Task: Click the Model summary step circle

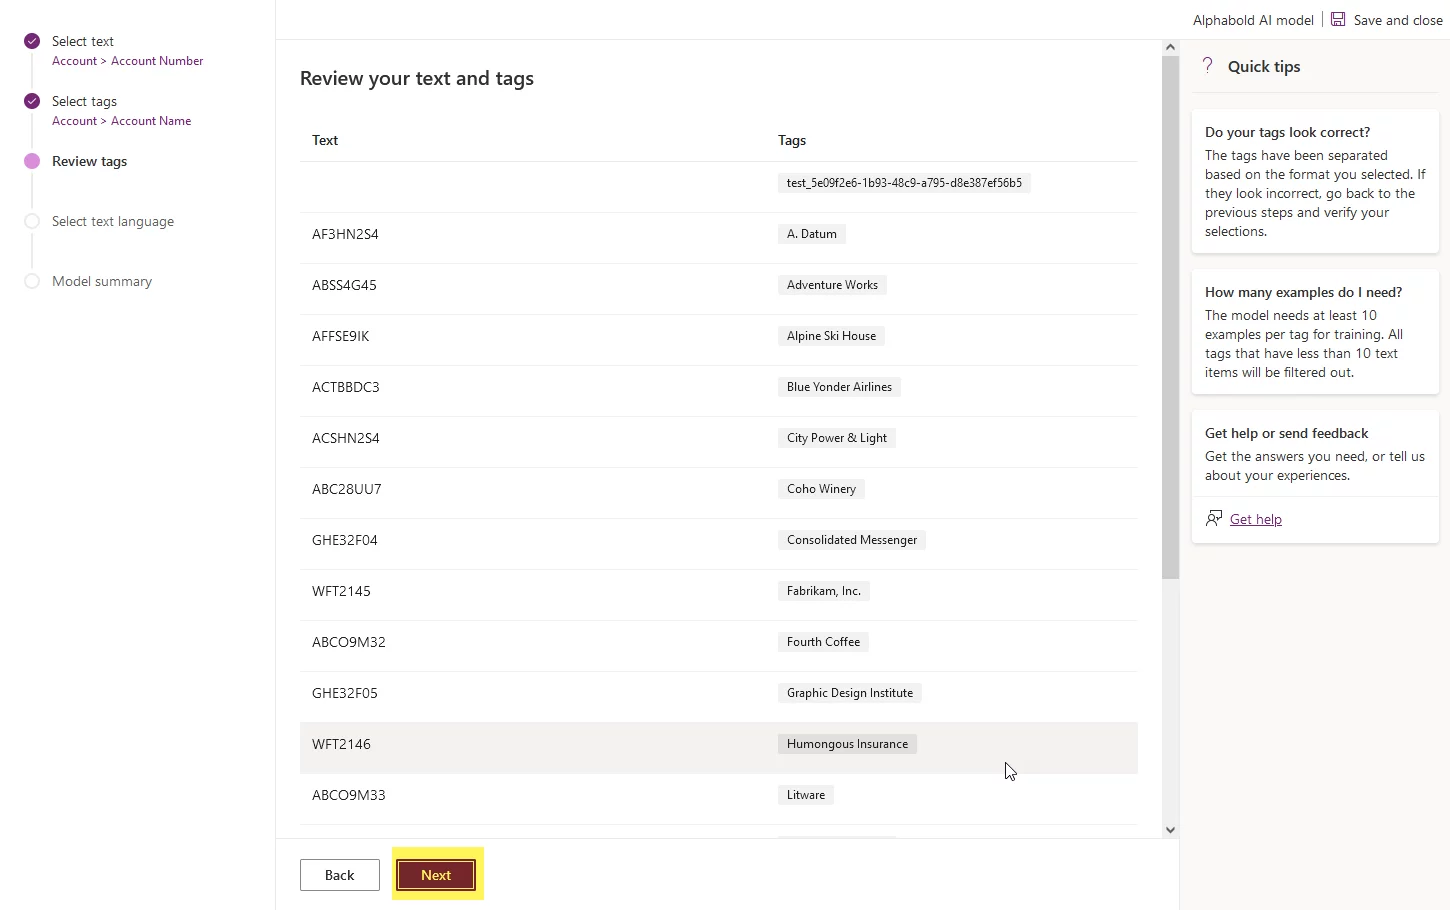Action: click(x=32, y=281)
